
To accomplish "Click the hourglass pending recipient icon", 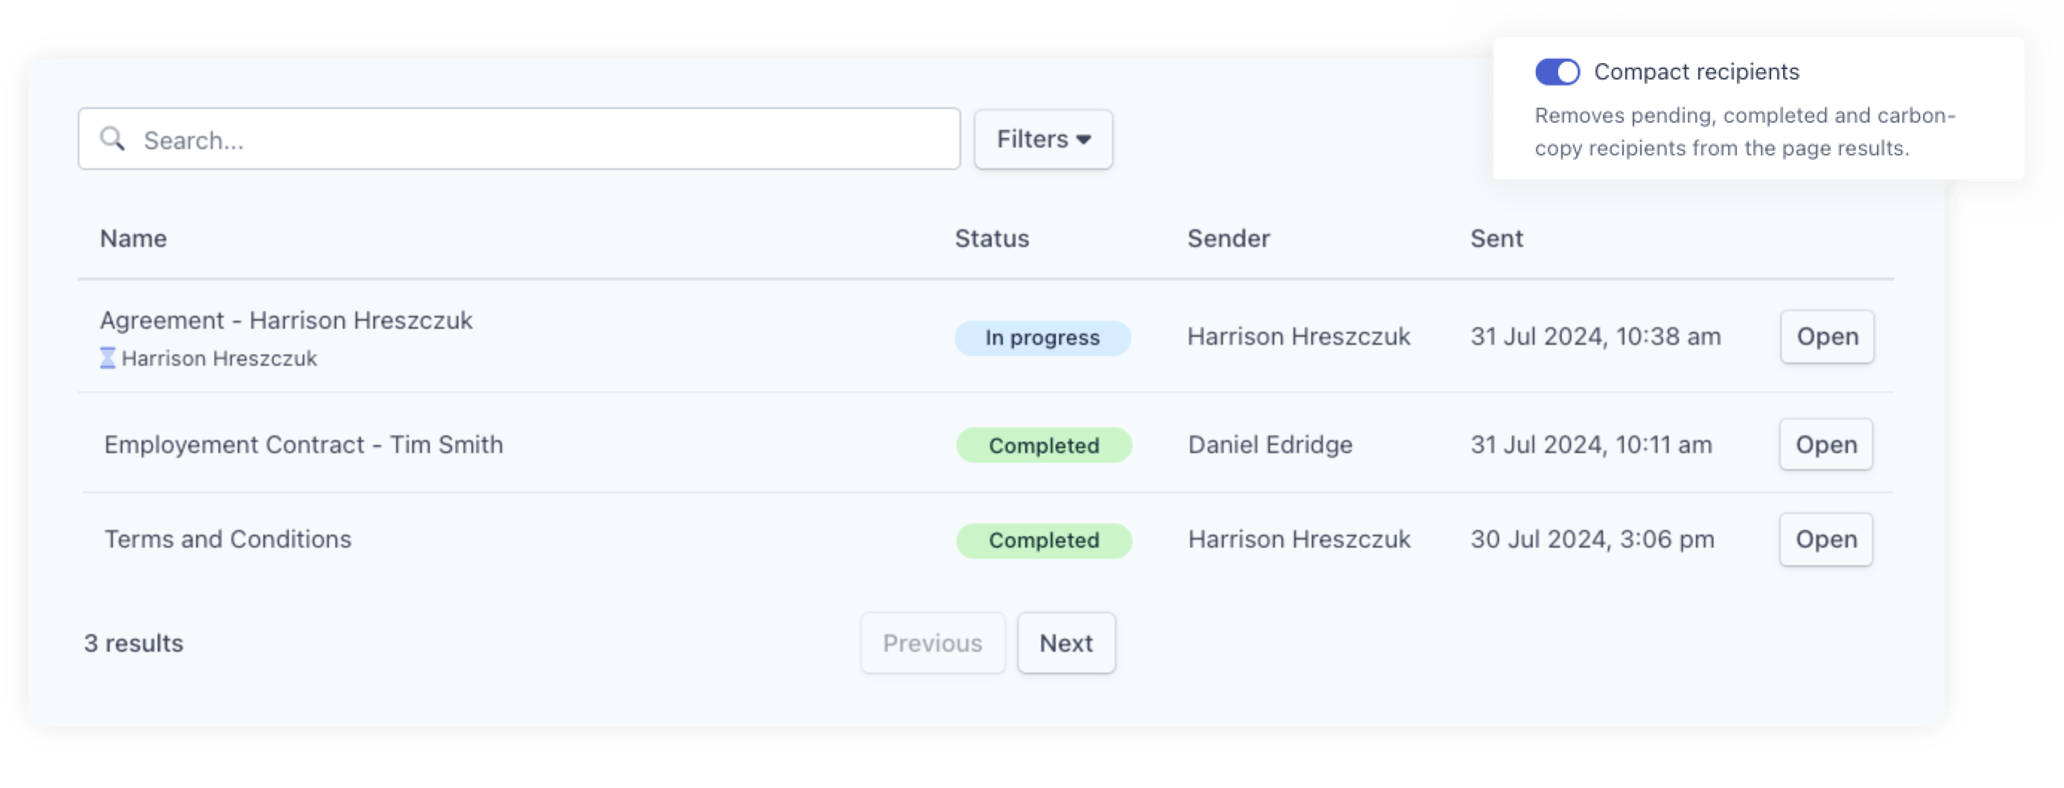I will [x=108, y=358].
